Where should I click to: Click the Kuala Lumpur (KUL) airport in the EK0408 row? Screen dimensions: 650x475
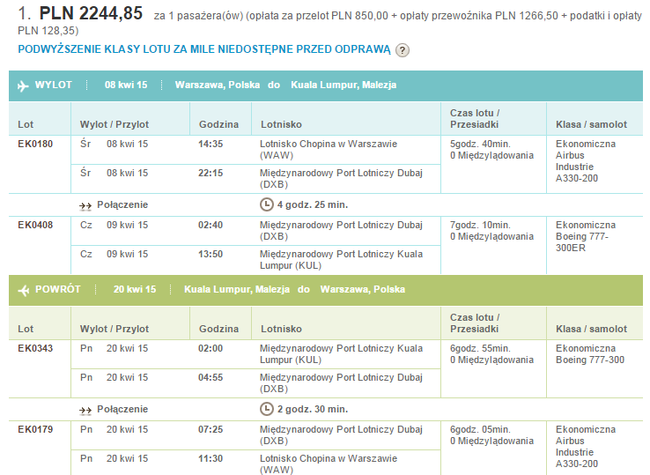[x=341, y=260]
